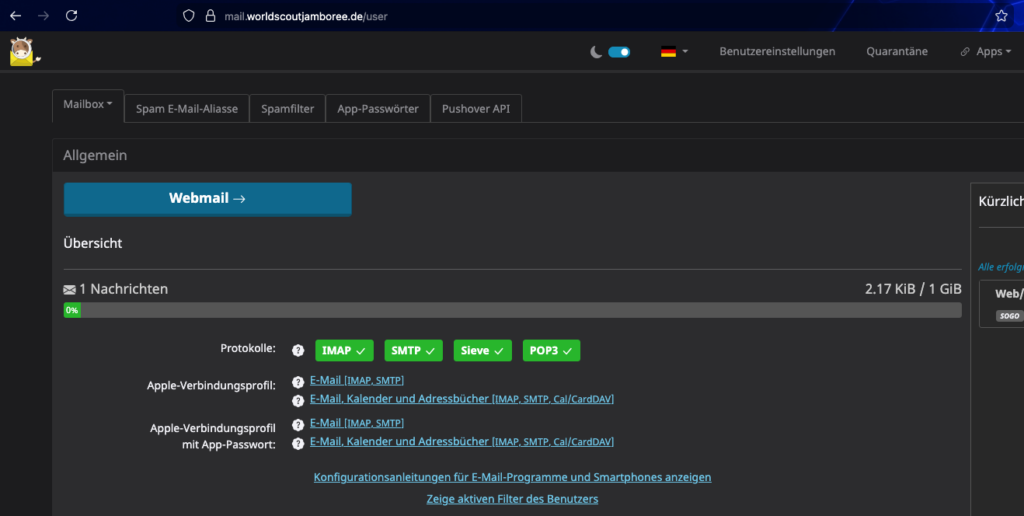This screenshot has height=516, width=1024.
Task: Click the browser reload icon
Action: 71,16
